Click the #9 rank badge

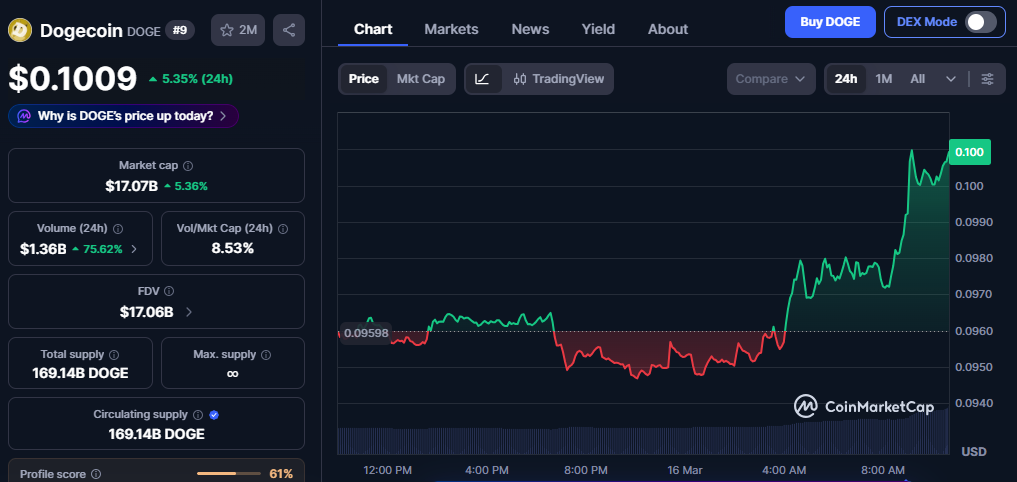[180, 30]
